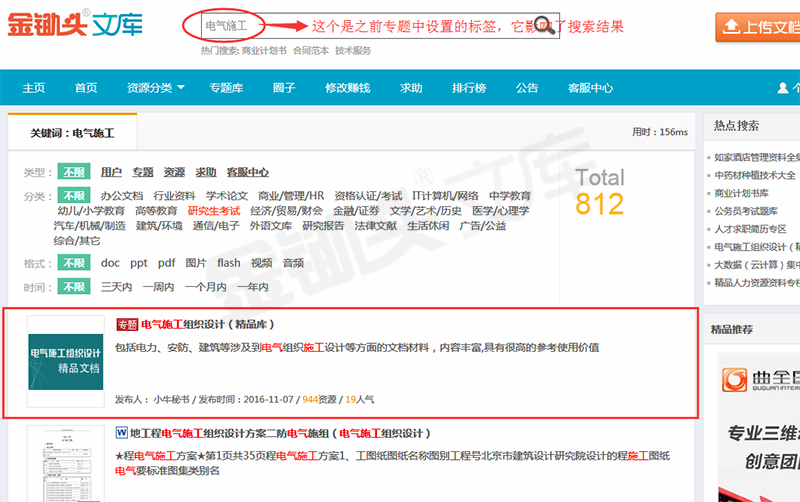The image size is (800, 502).
Task: Click the 上传文档 upload button
Action: pos(758,27)
